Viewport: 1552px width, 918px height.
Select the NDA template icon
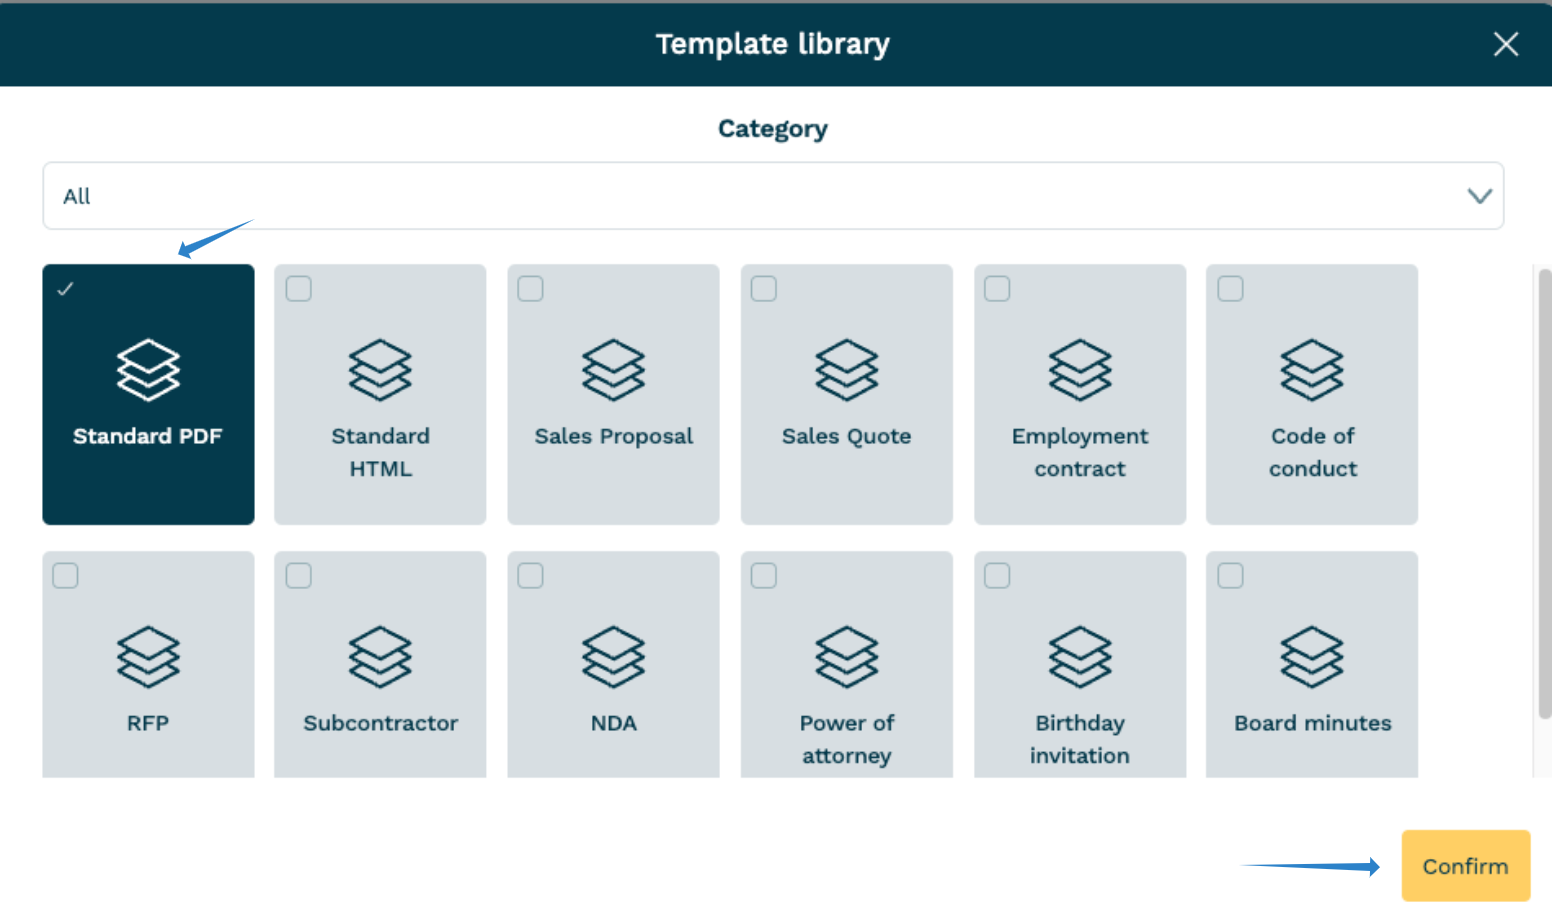(x=613, y=658)
